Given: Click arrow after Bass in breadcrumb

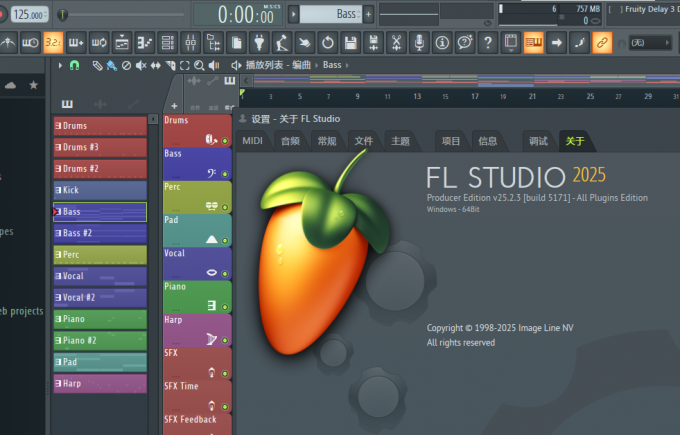Looking at the screenshot, I should pos(347,65).
